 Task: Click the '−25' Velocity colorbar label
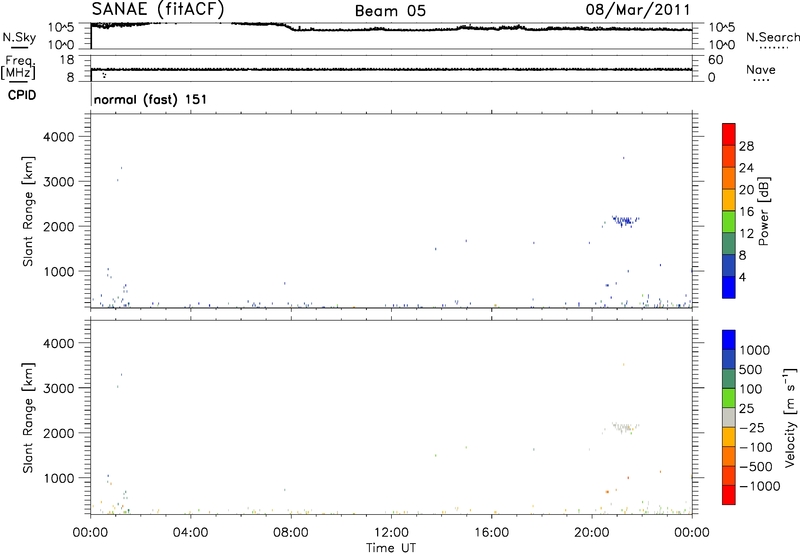[752, 427]
